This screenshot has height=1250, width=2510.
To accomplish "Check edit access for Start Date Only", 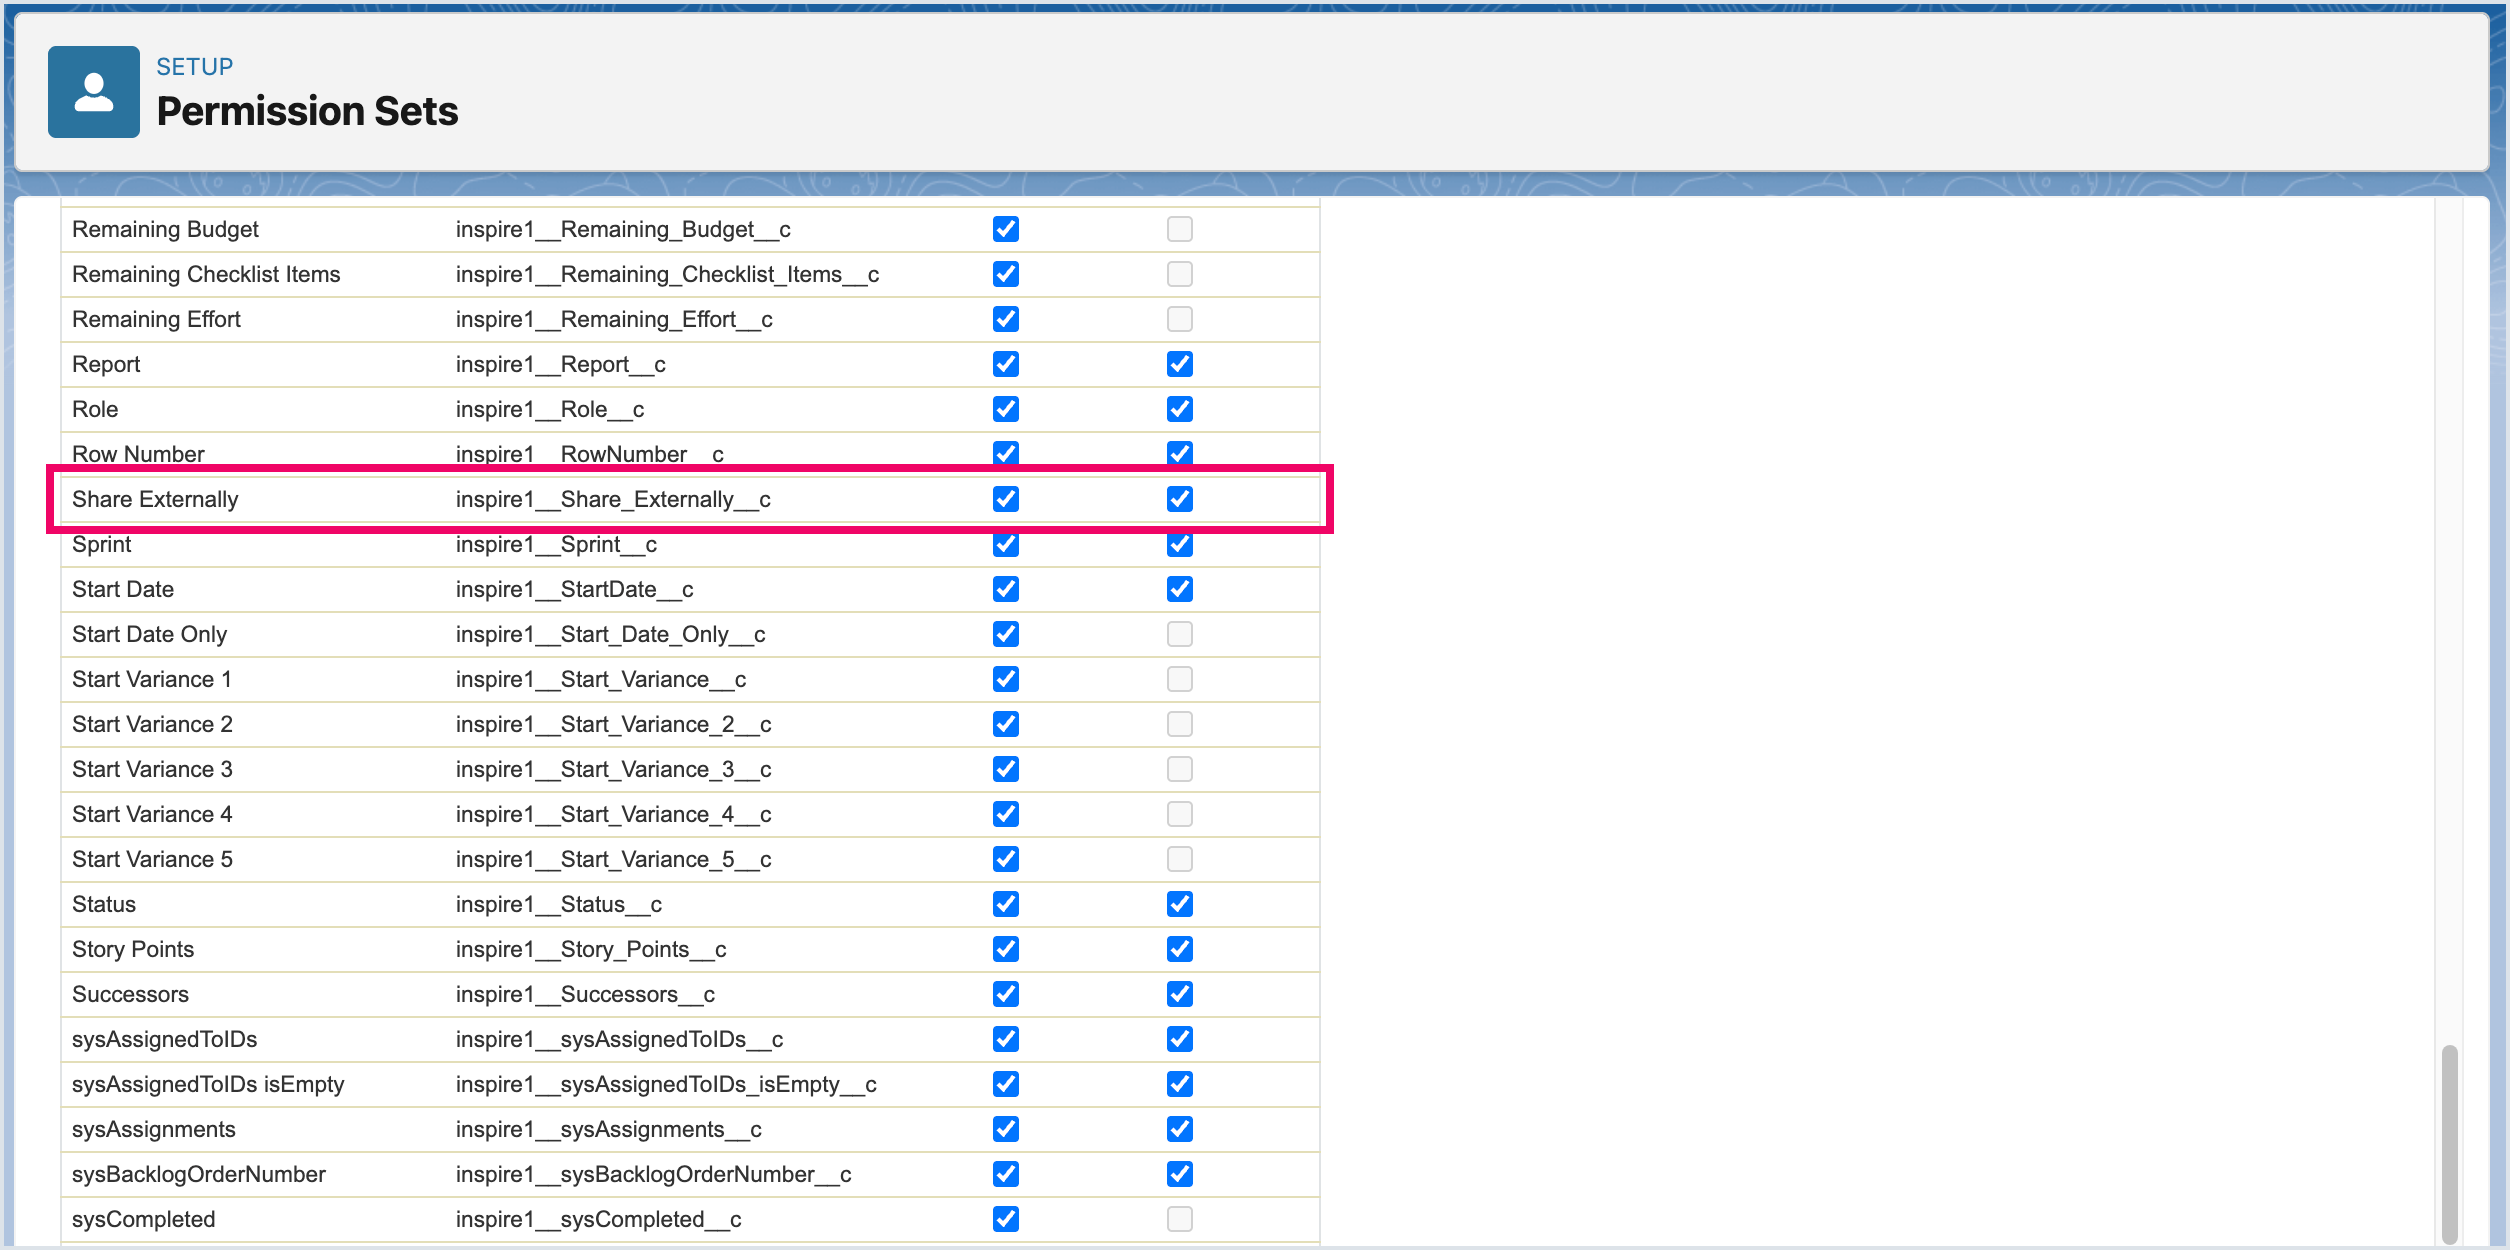I will pos(1179,634).
